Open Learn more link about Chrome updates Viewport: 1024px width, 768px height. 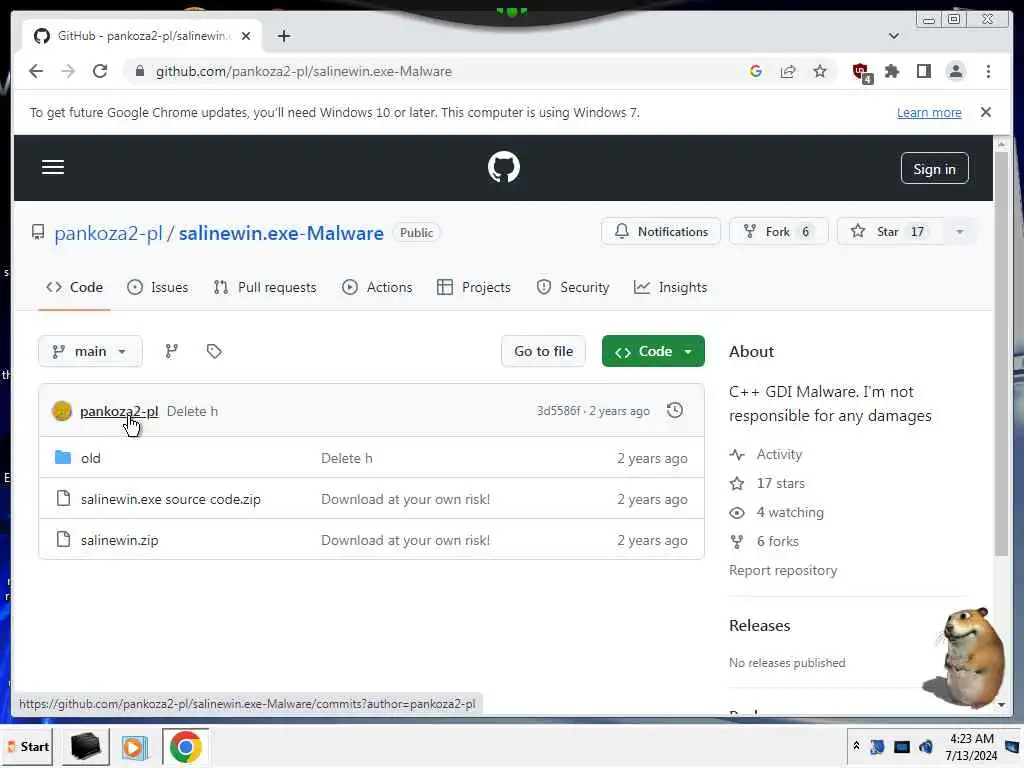coord(929,112)
